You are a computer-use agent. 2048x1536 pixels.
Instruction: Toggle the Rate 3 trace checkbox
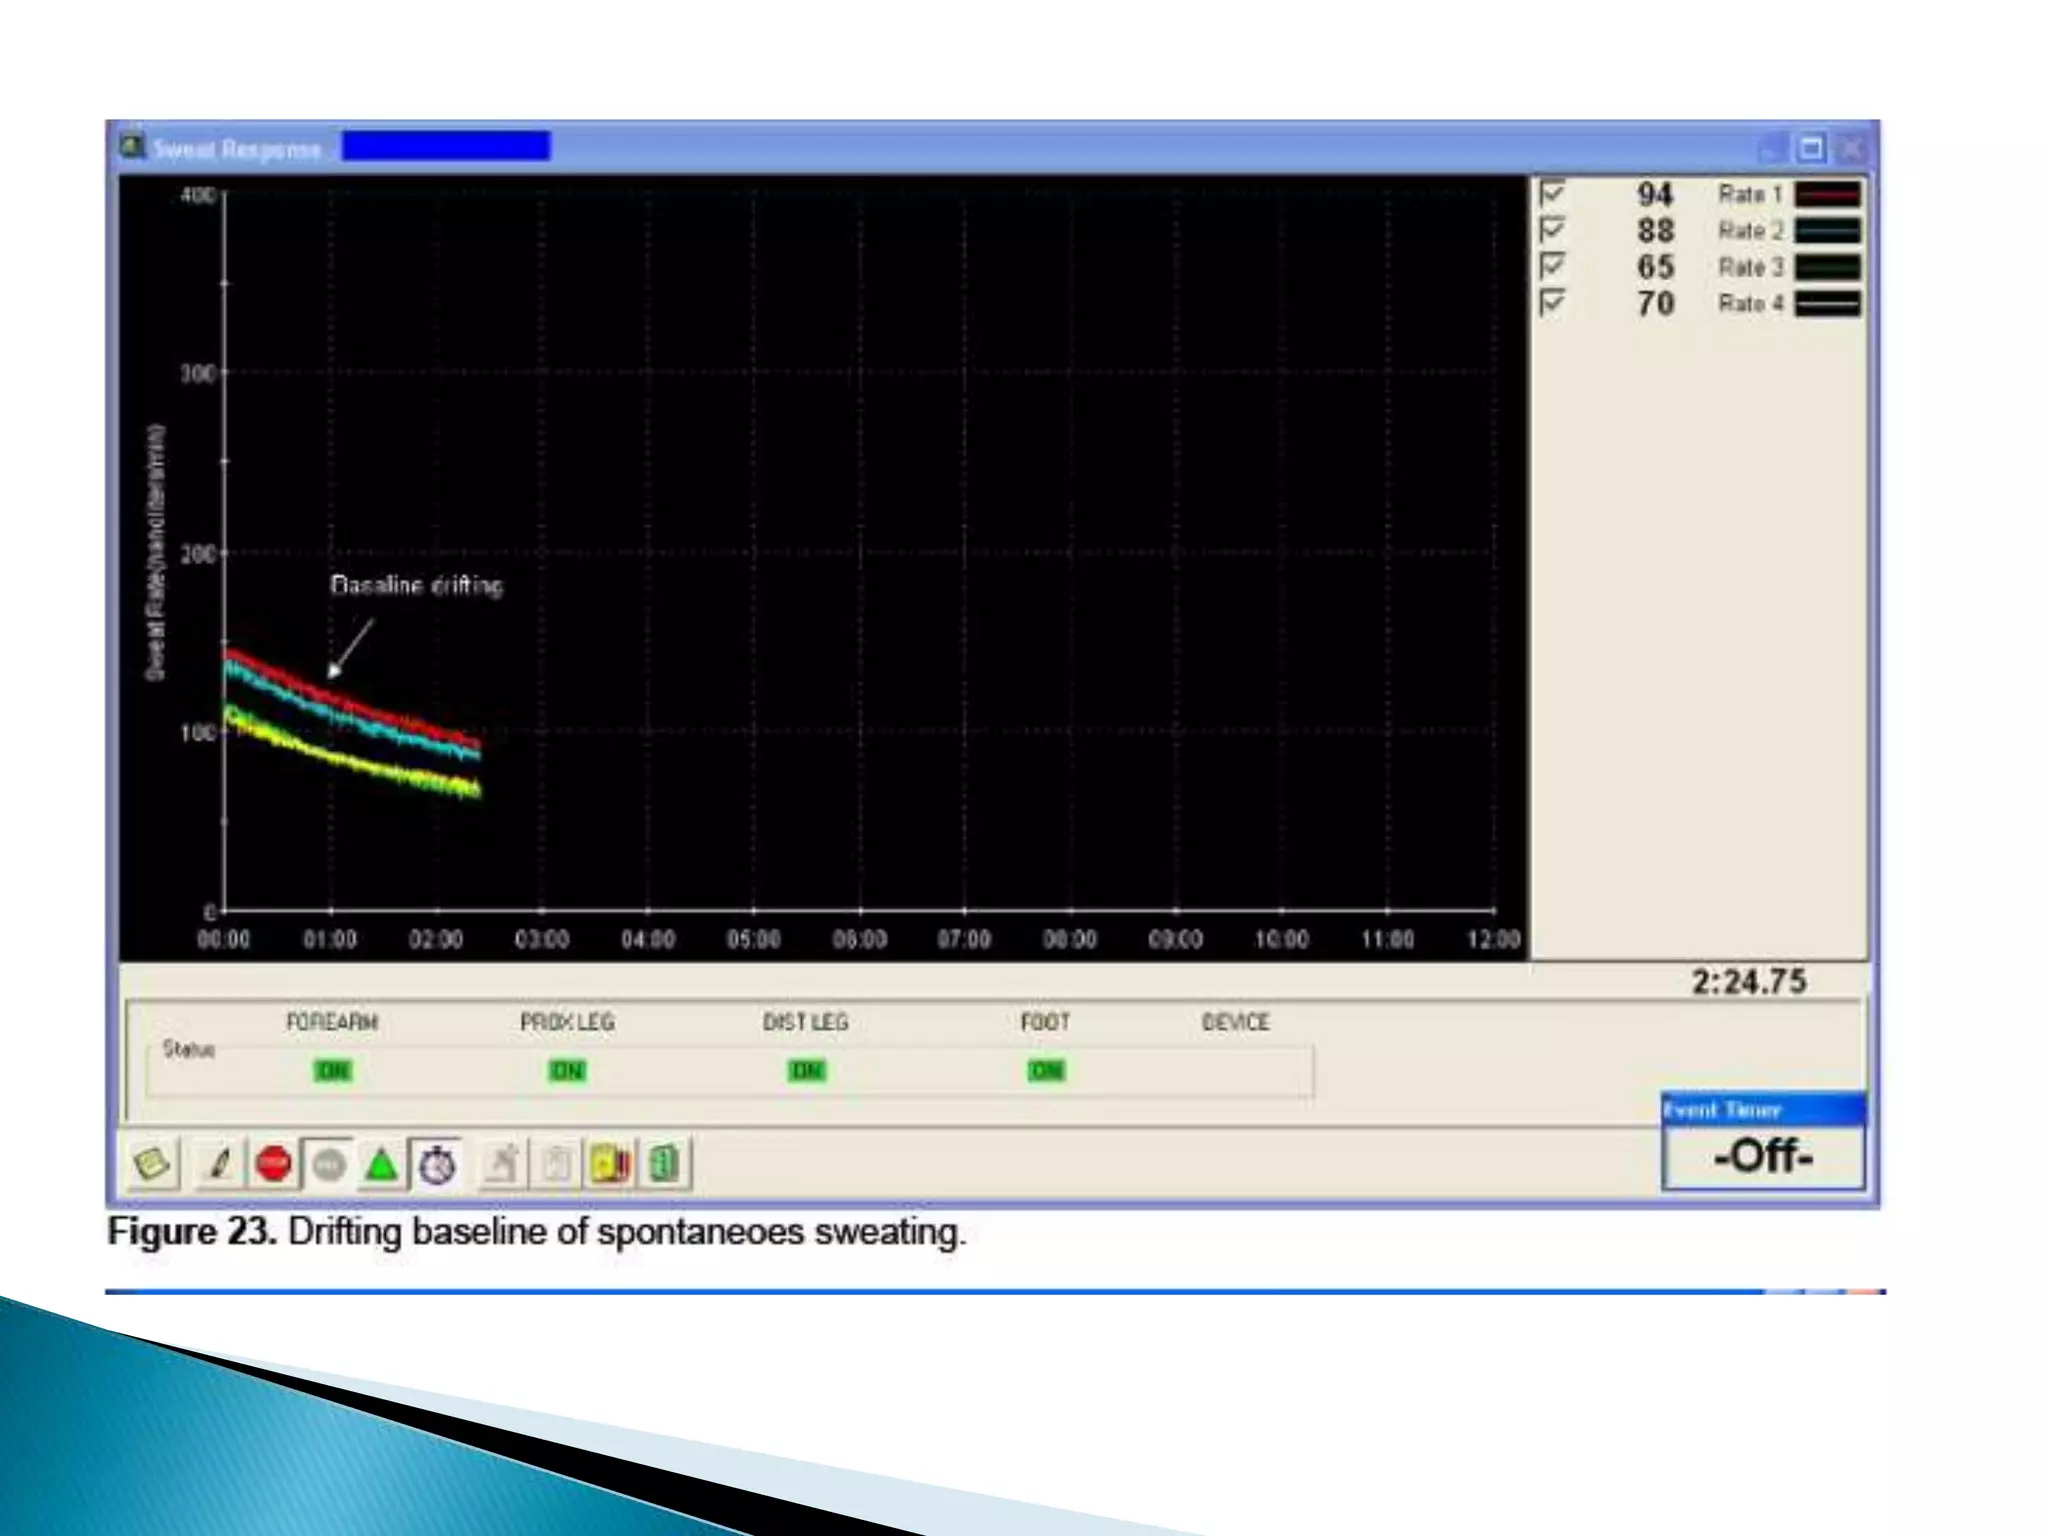[x=1552, y=266]
